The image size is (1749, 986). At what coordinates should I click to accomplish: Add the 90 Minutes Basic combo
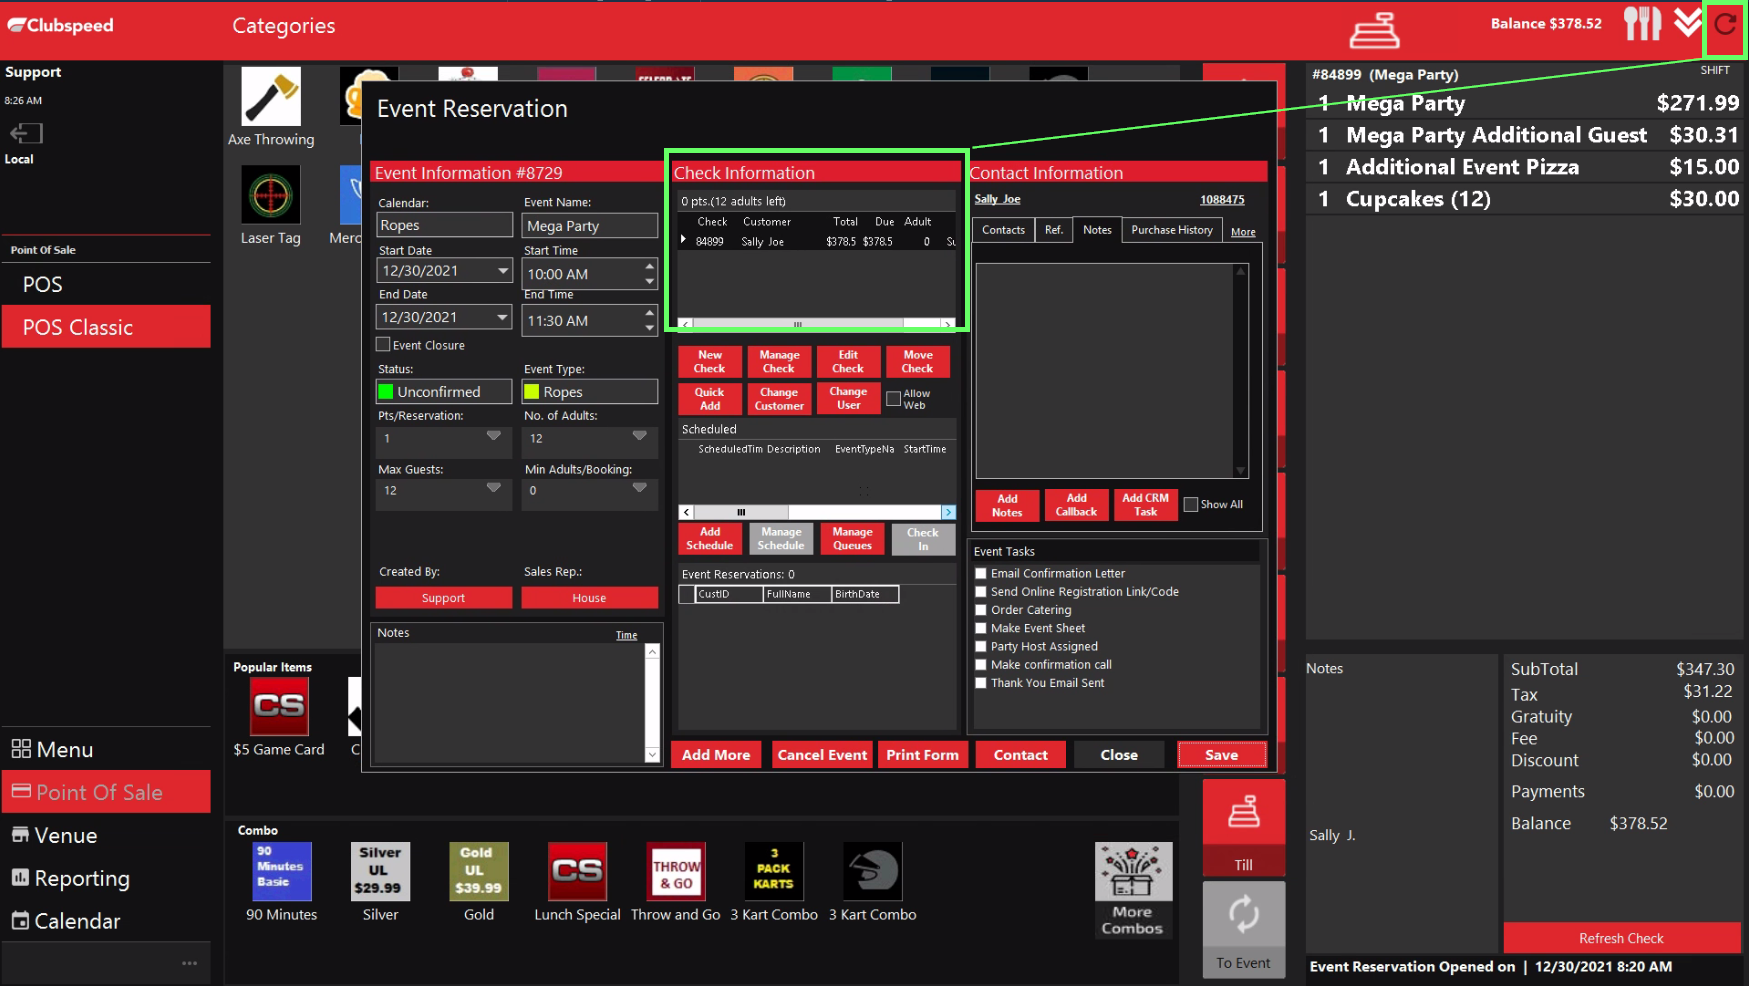281,871
